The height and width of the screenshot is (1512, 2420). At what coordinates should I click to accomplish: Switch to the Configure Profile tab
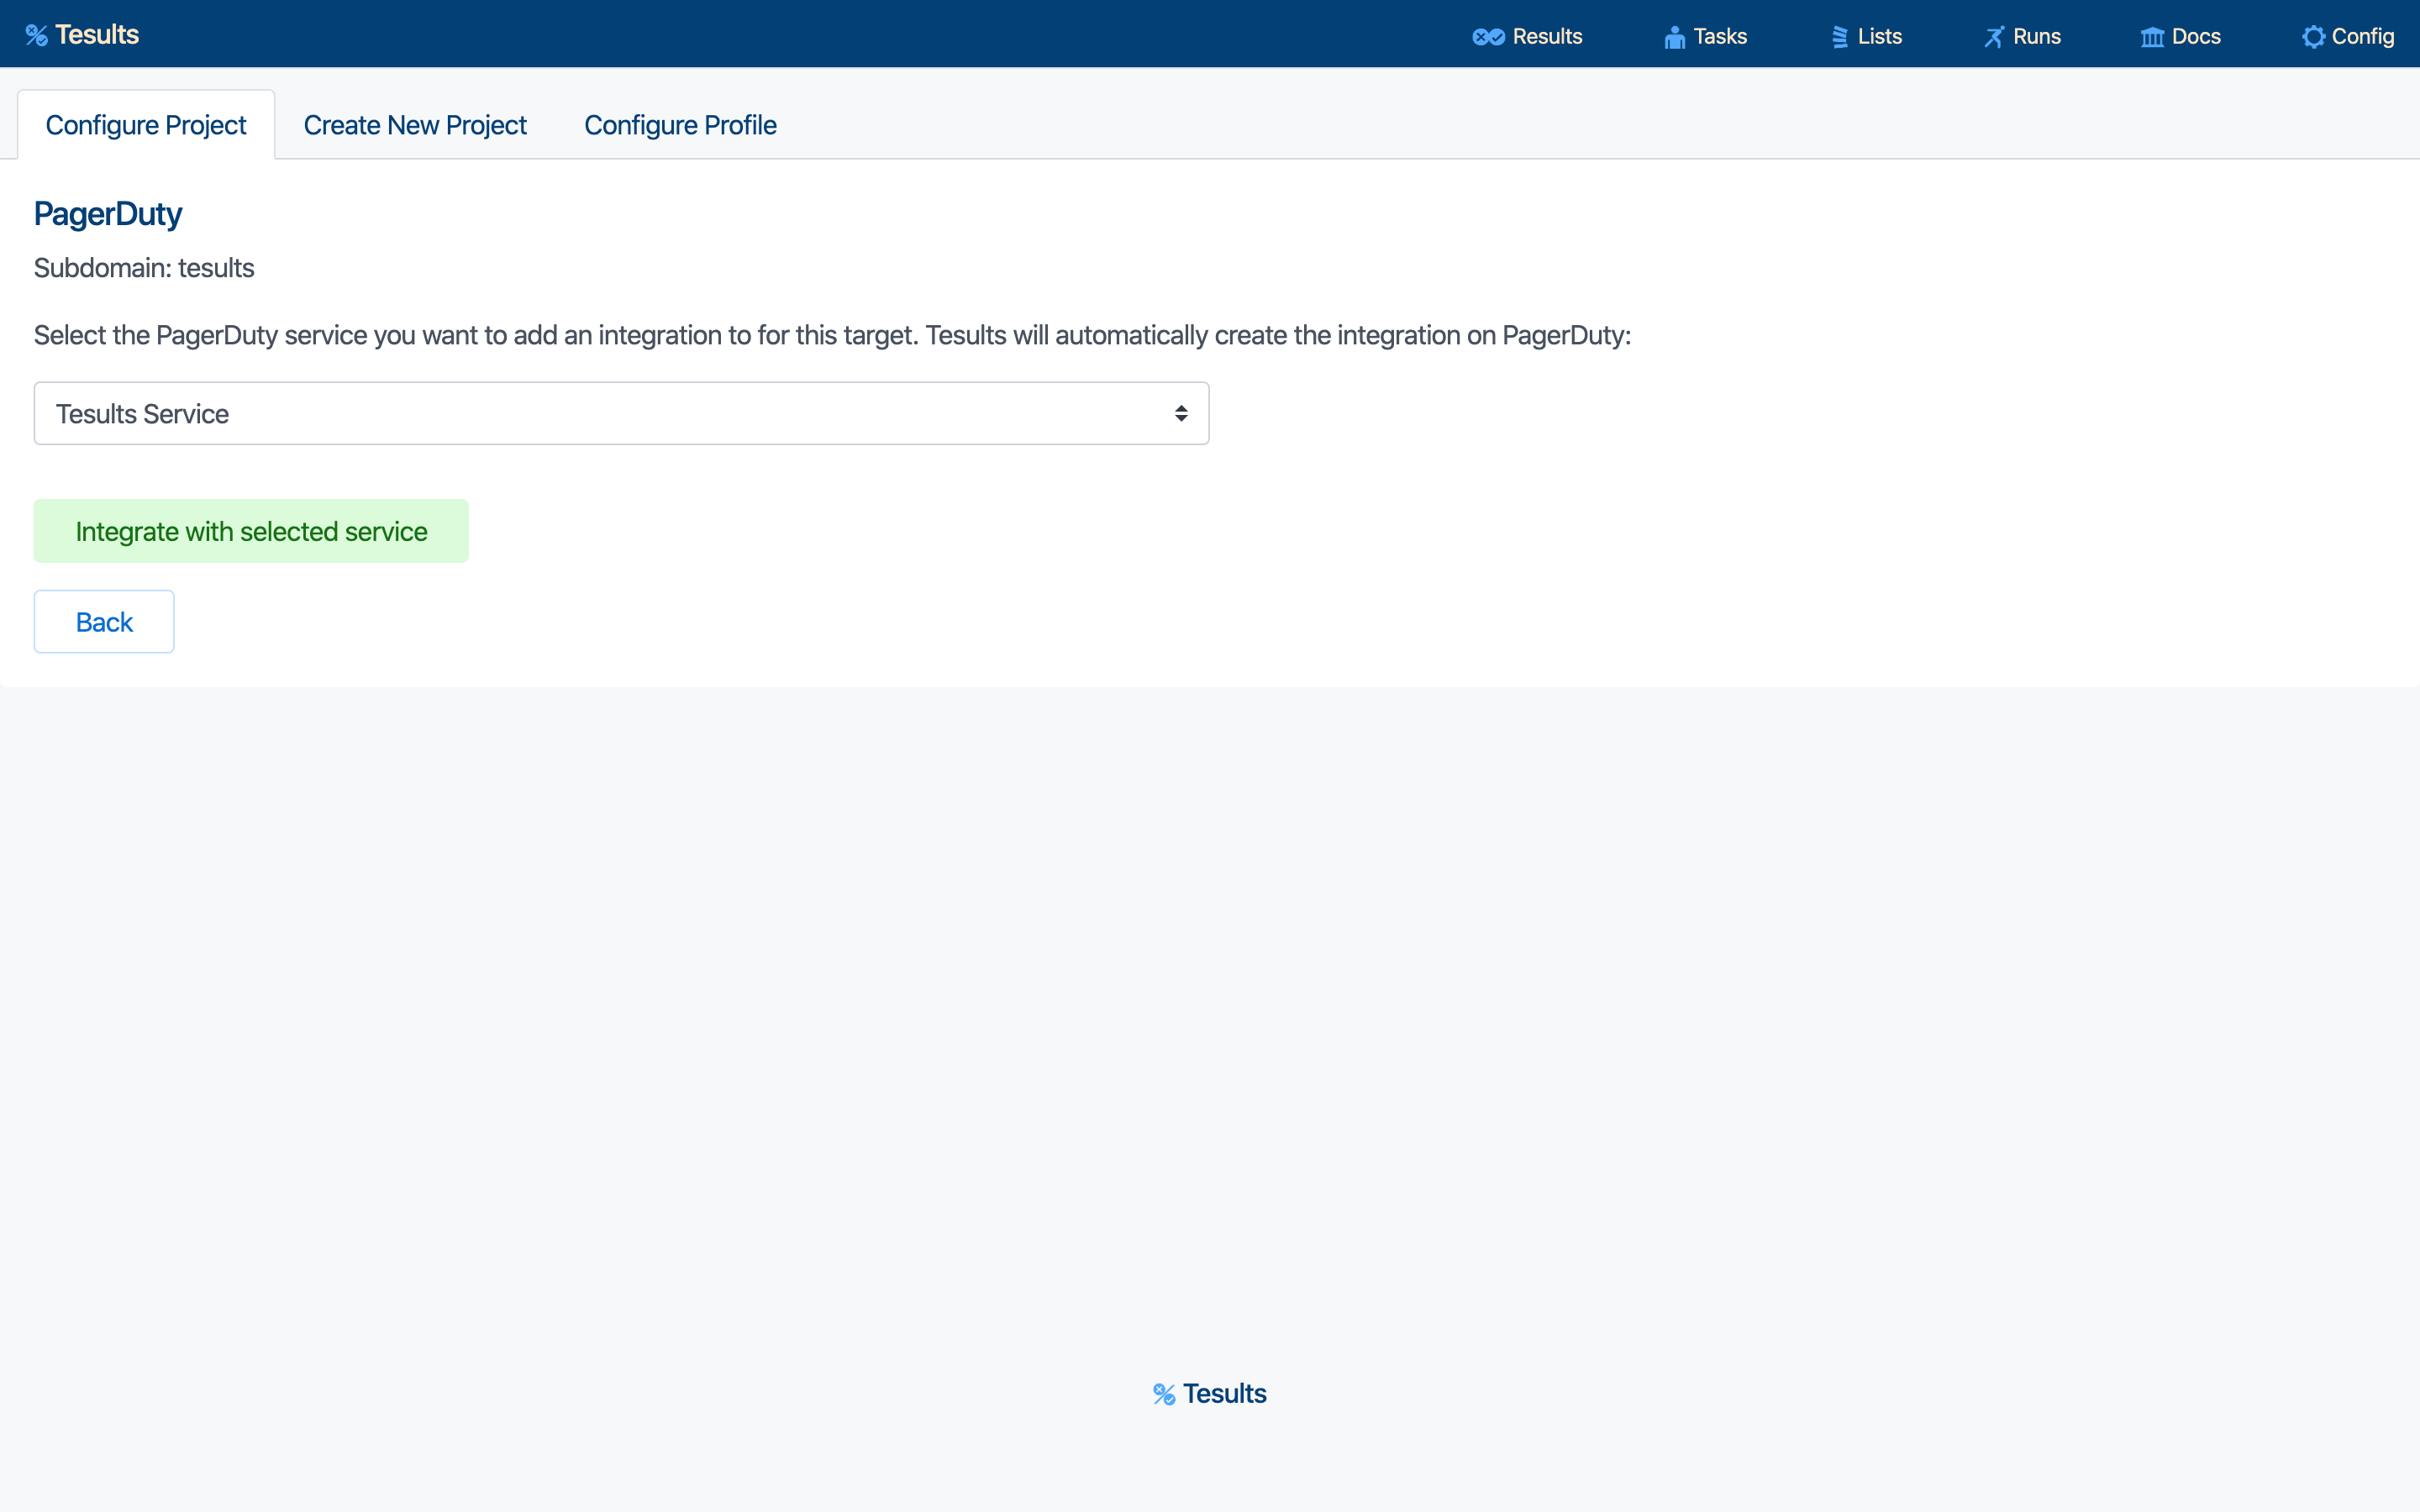680,125
